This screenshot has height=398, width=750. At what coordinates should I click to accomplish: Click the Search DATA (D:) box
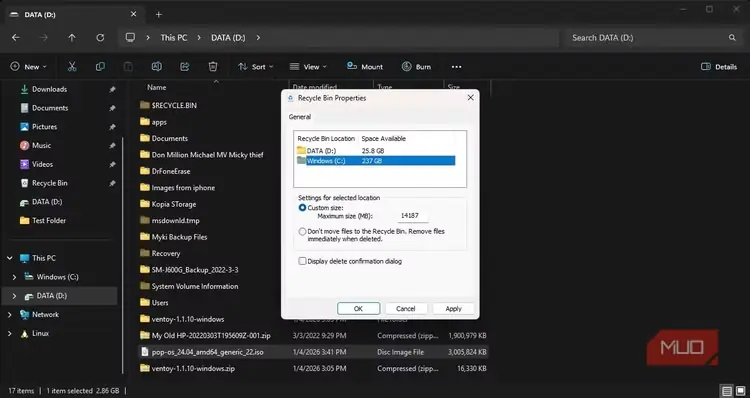[x=653, y=37]
